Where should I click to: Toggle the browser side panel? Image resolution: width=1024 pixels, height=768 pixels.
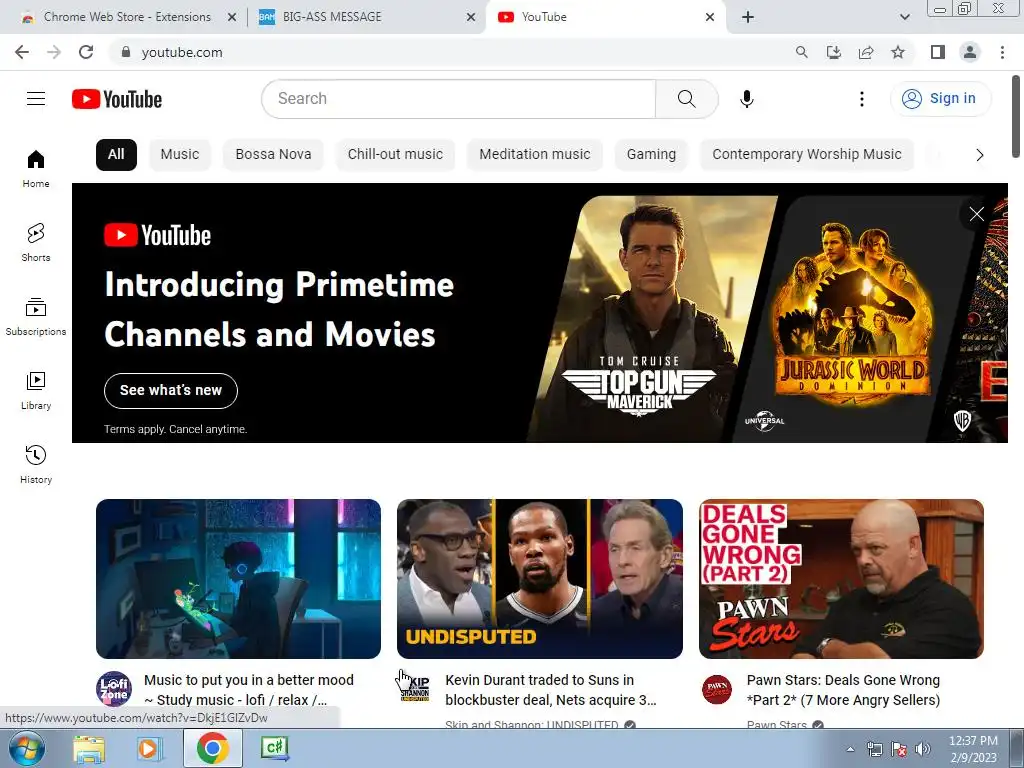coord(938,52)
